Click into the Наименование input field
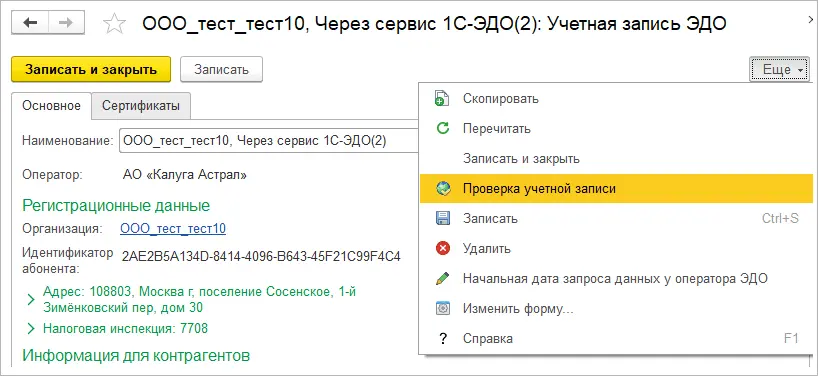 [x=269, y=140]
